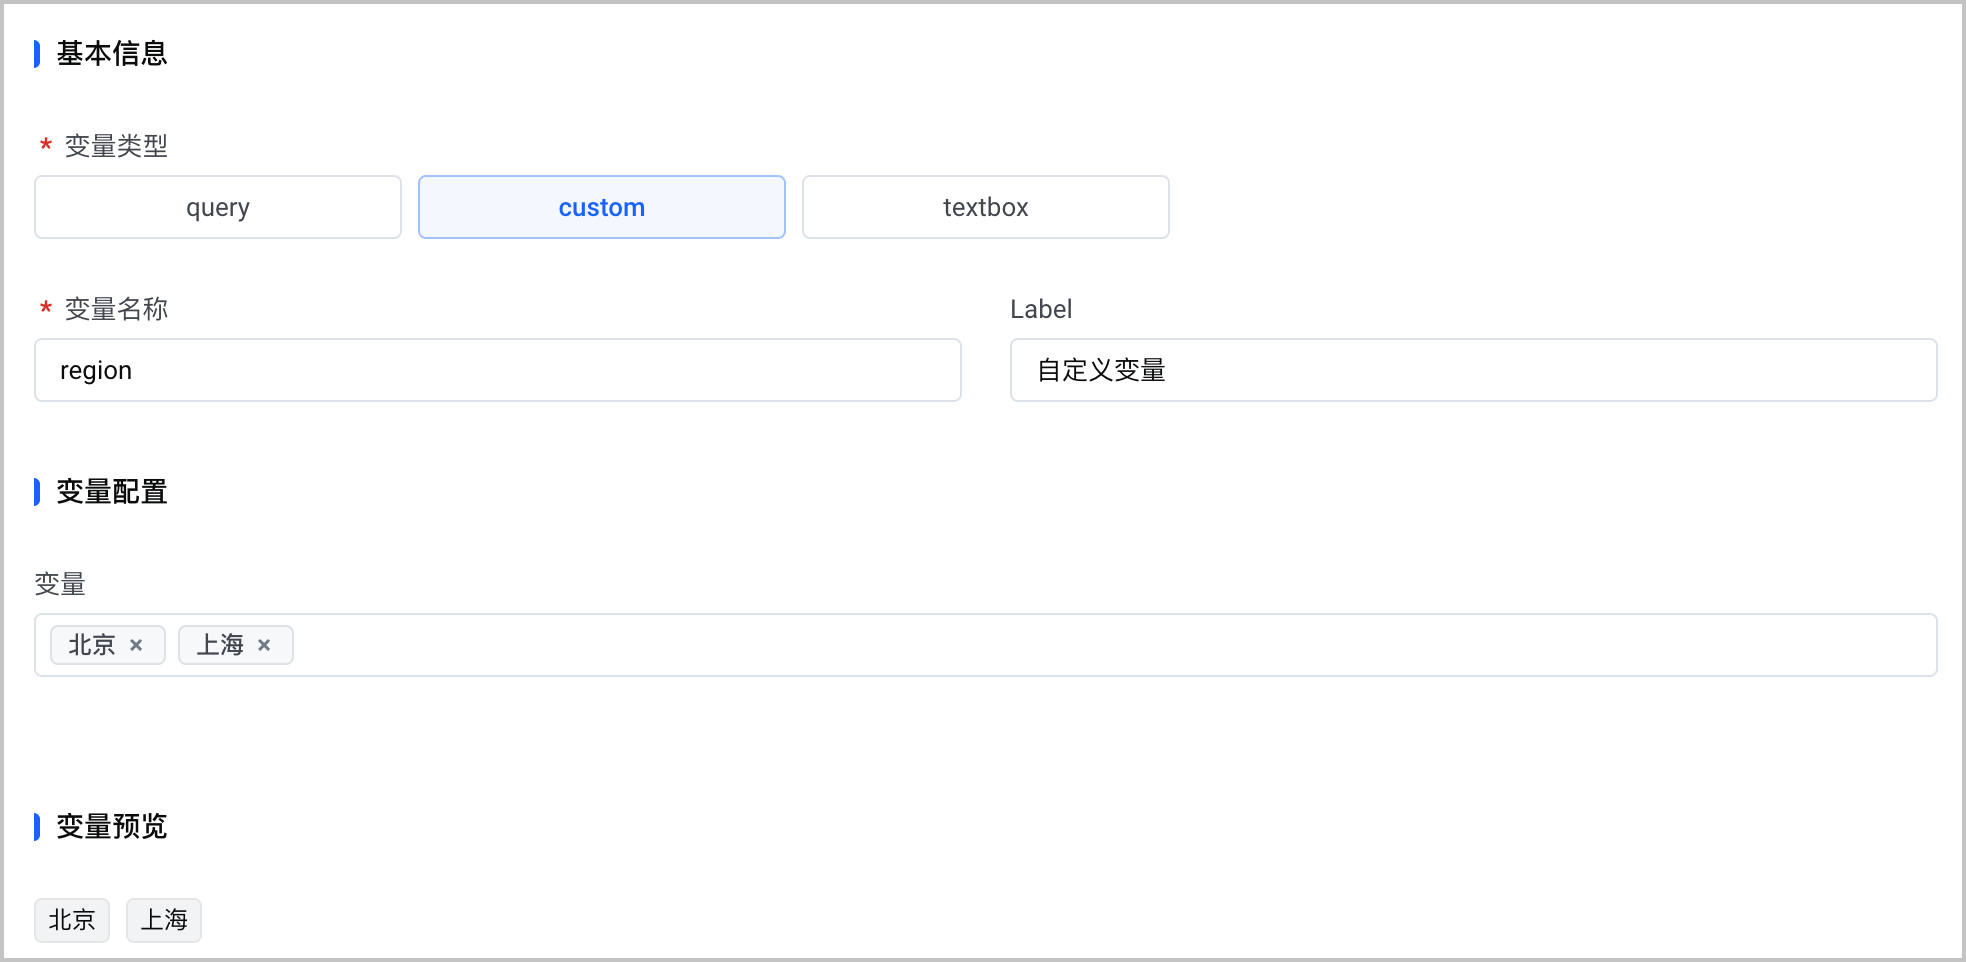Click the 上海 preview chip
Viewport: 1966px width, 962px height.
(x=164, y=920)
